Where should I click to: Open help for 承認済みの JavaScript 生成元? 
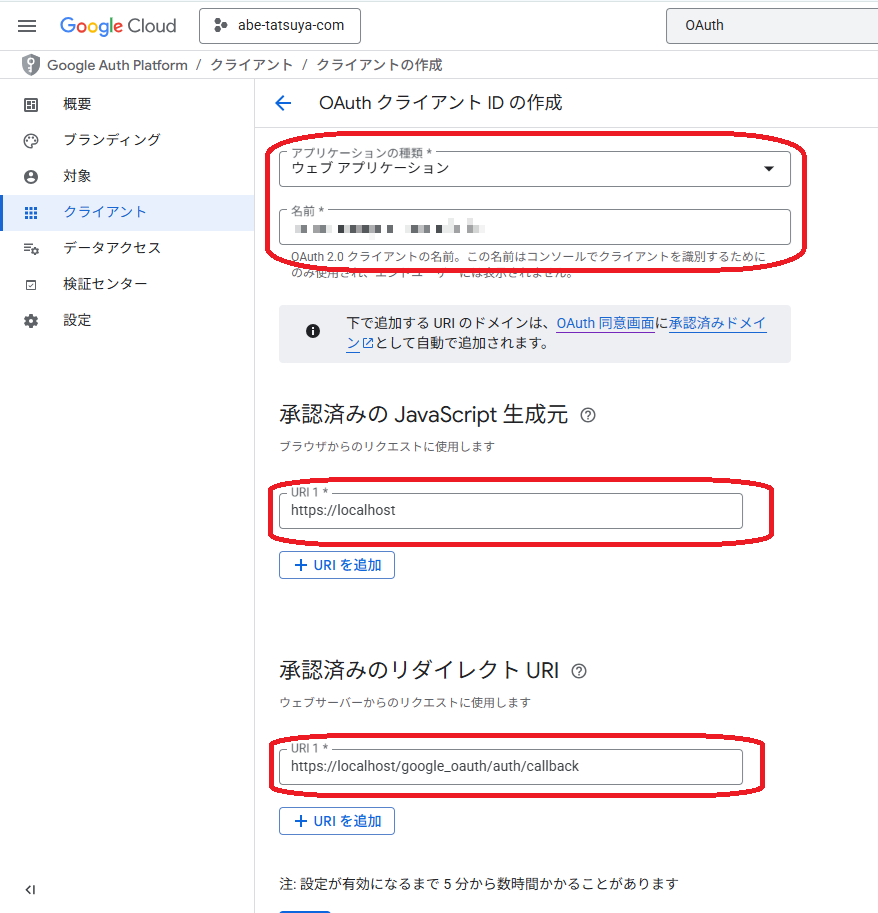coord(588,415)
